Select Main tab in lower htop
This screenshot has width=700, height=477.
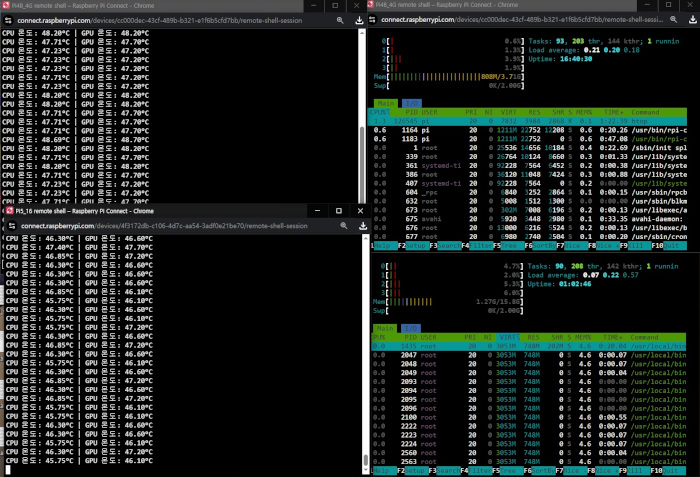coord(385,328)
